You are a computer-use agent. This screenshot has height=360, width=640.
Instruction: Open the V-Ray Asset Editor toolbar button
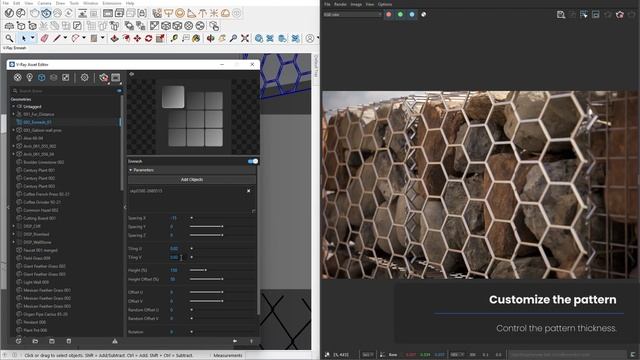(9, 13)
